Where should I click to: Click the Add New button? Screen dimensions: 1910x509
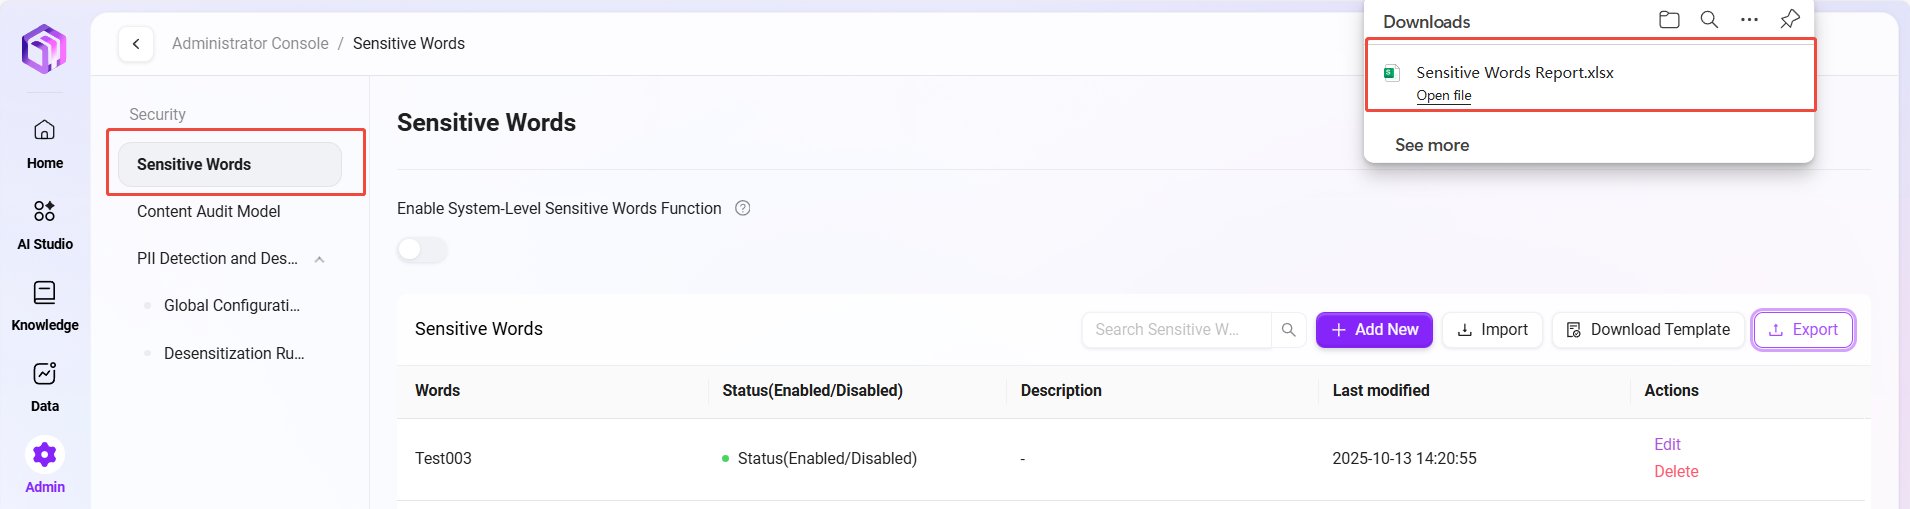(x=1374, y=330)
